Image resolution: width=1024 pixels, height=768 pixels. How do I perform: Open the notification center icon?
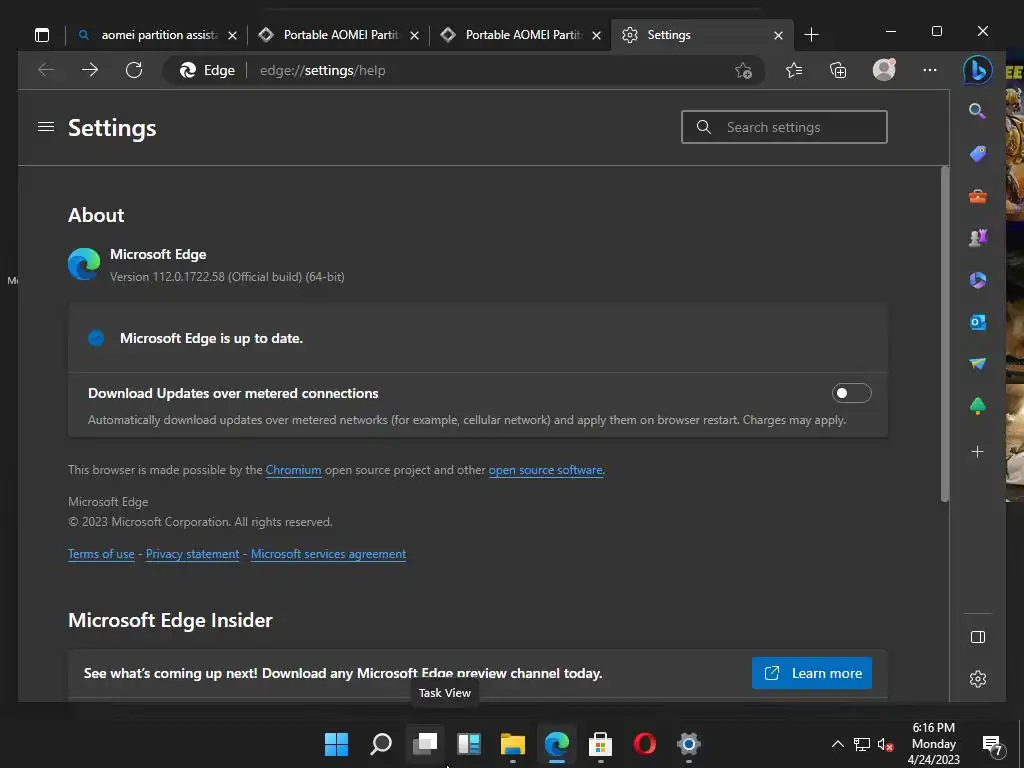pos(992,744)
